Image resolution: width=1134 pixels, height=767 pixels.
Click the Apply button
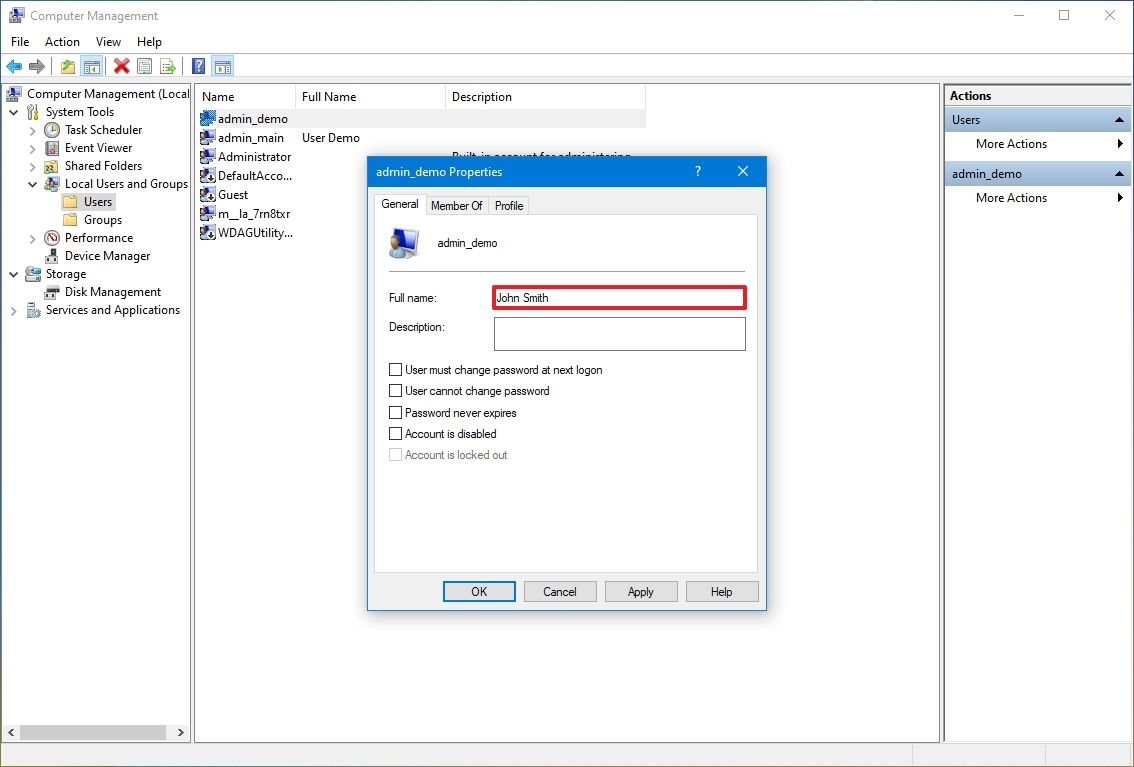click(x=640, y=591)
